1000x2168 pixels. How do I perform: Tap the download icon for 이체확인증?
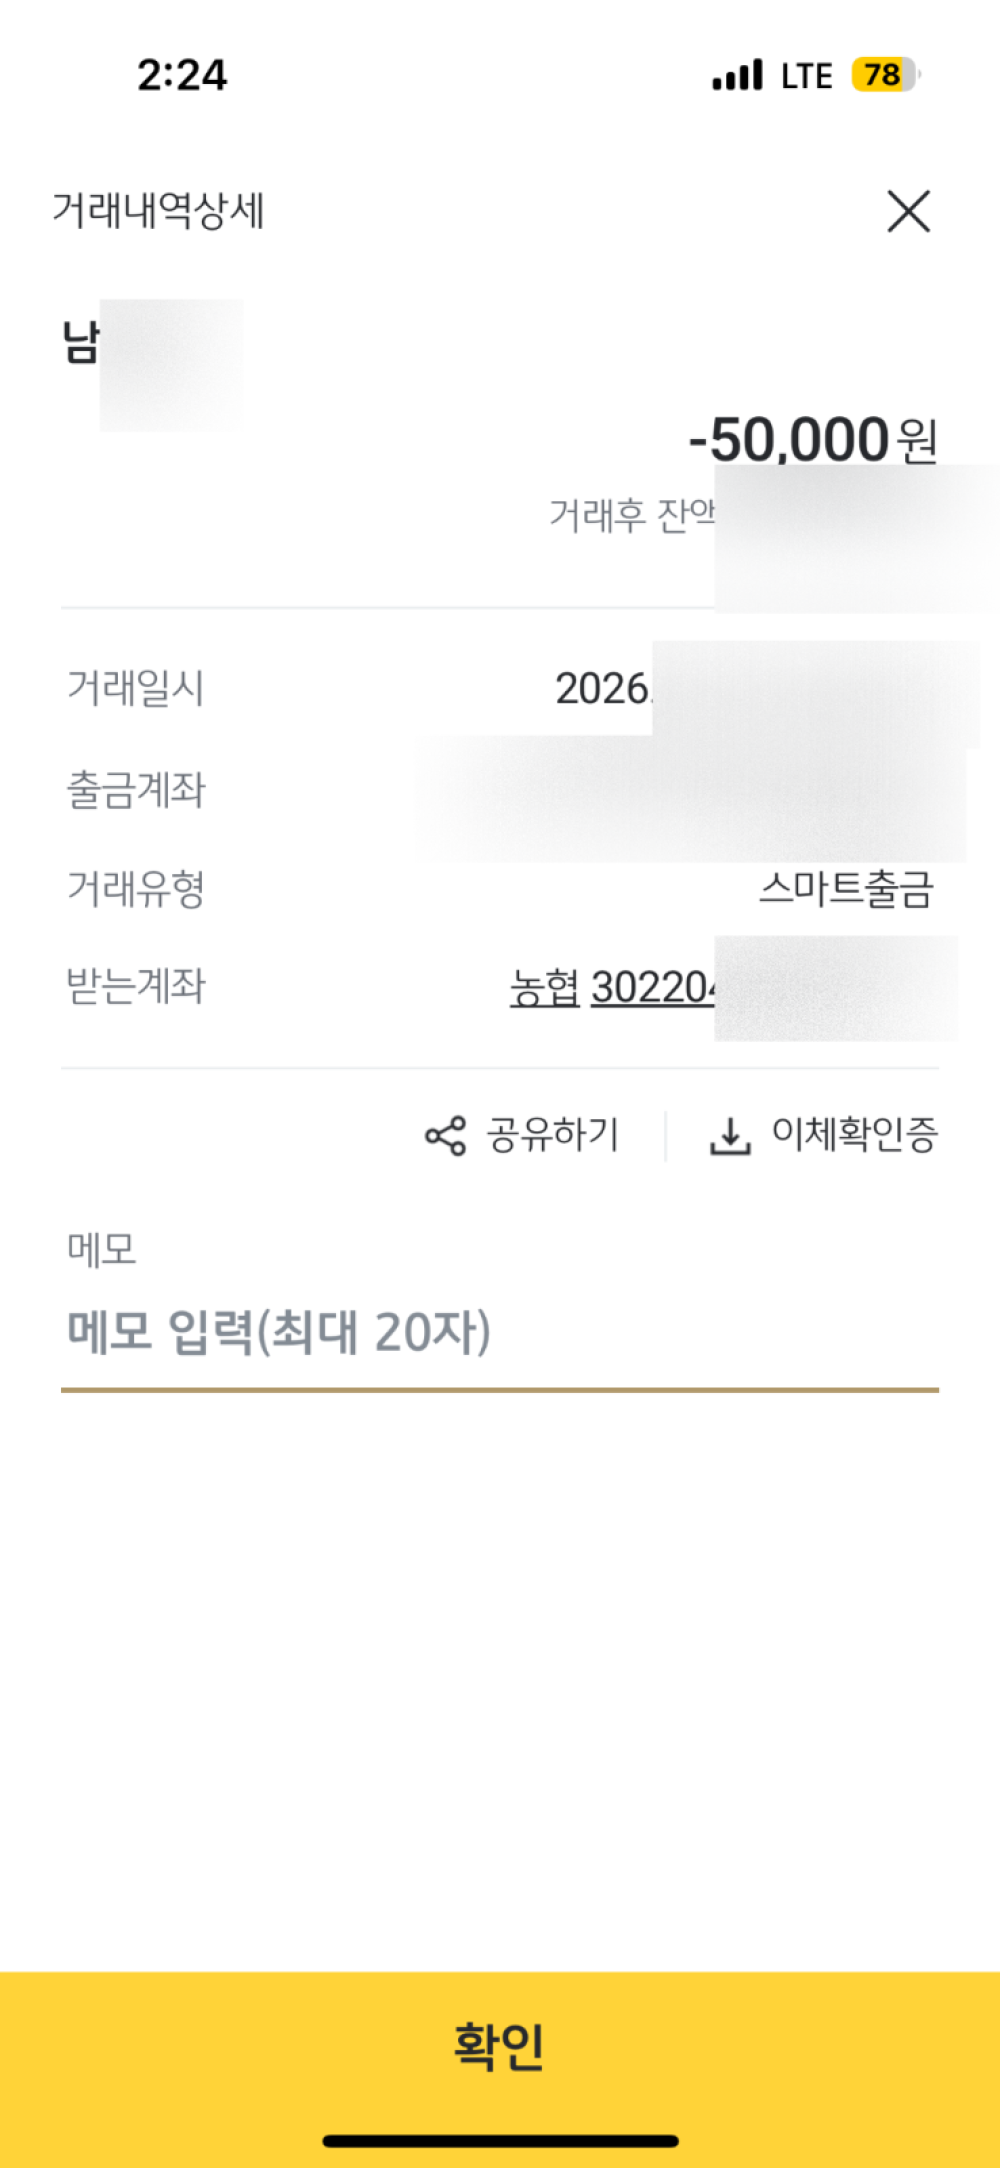click(730, 1136)
